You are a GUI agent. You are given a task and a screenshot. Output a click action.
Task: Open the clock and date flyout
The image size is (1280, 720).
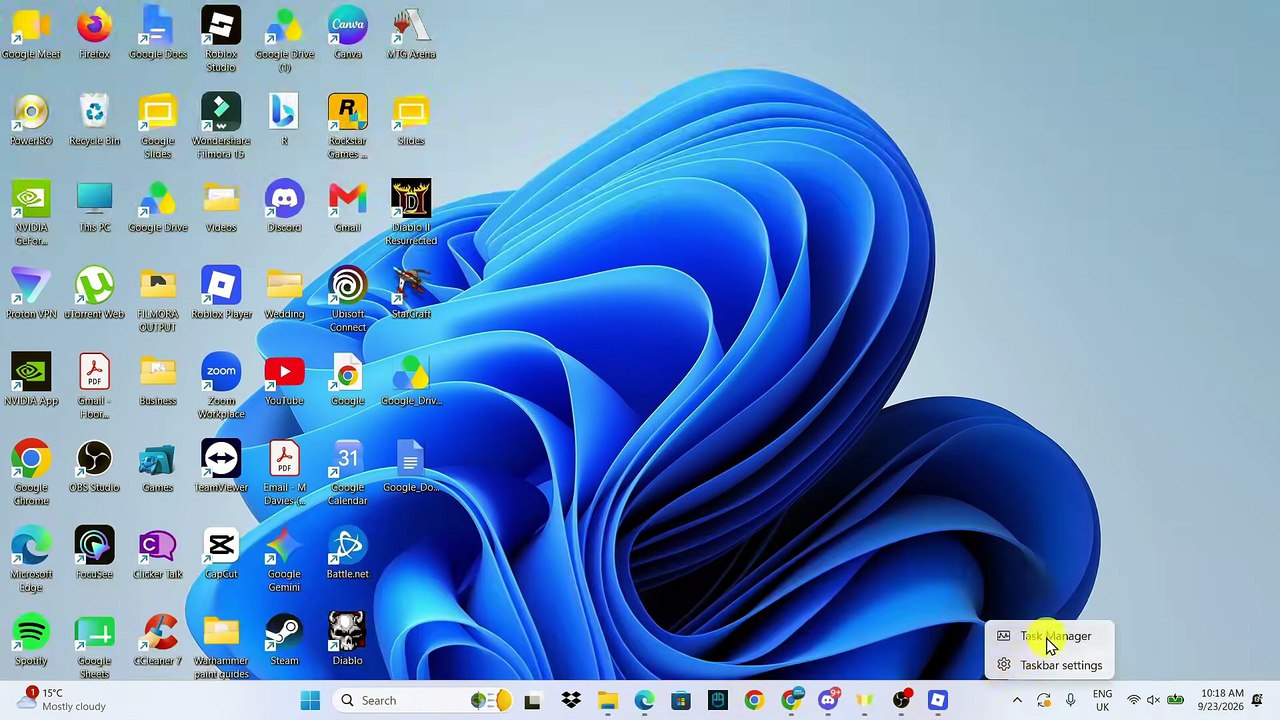point(1220,700)
